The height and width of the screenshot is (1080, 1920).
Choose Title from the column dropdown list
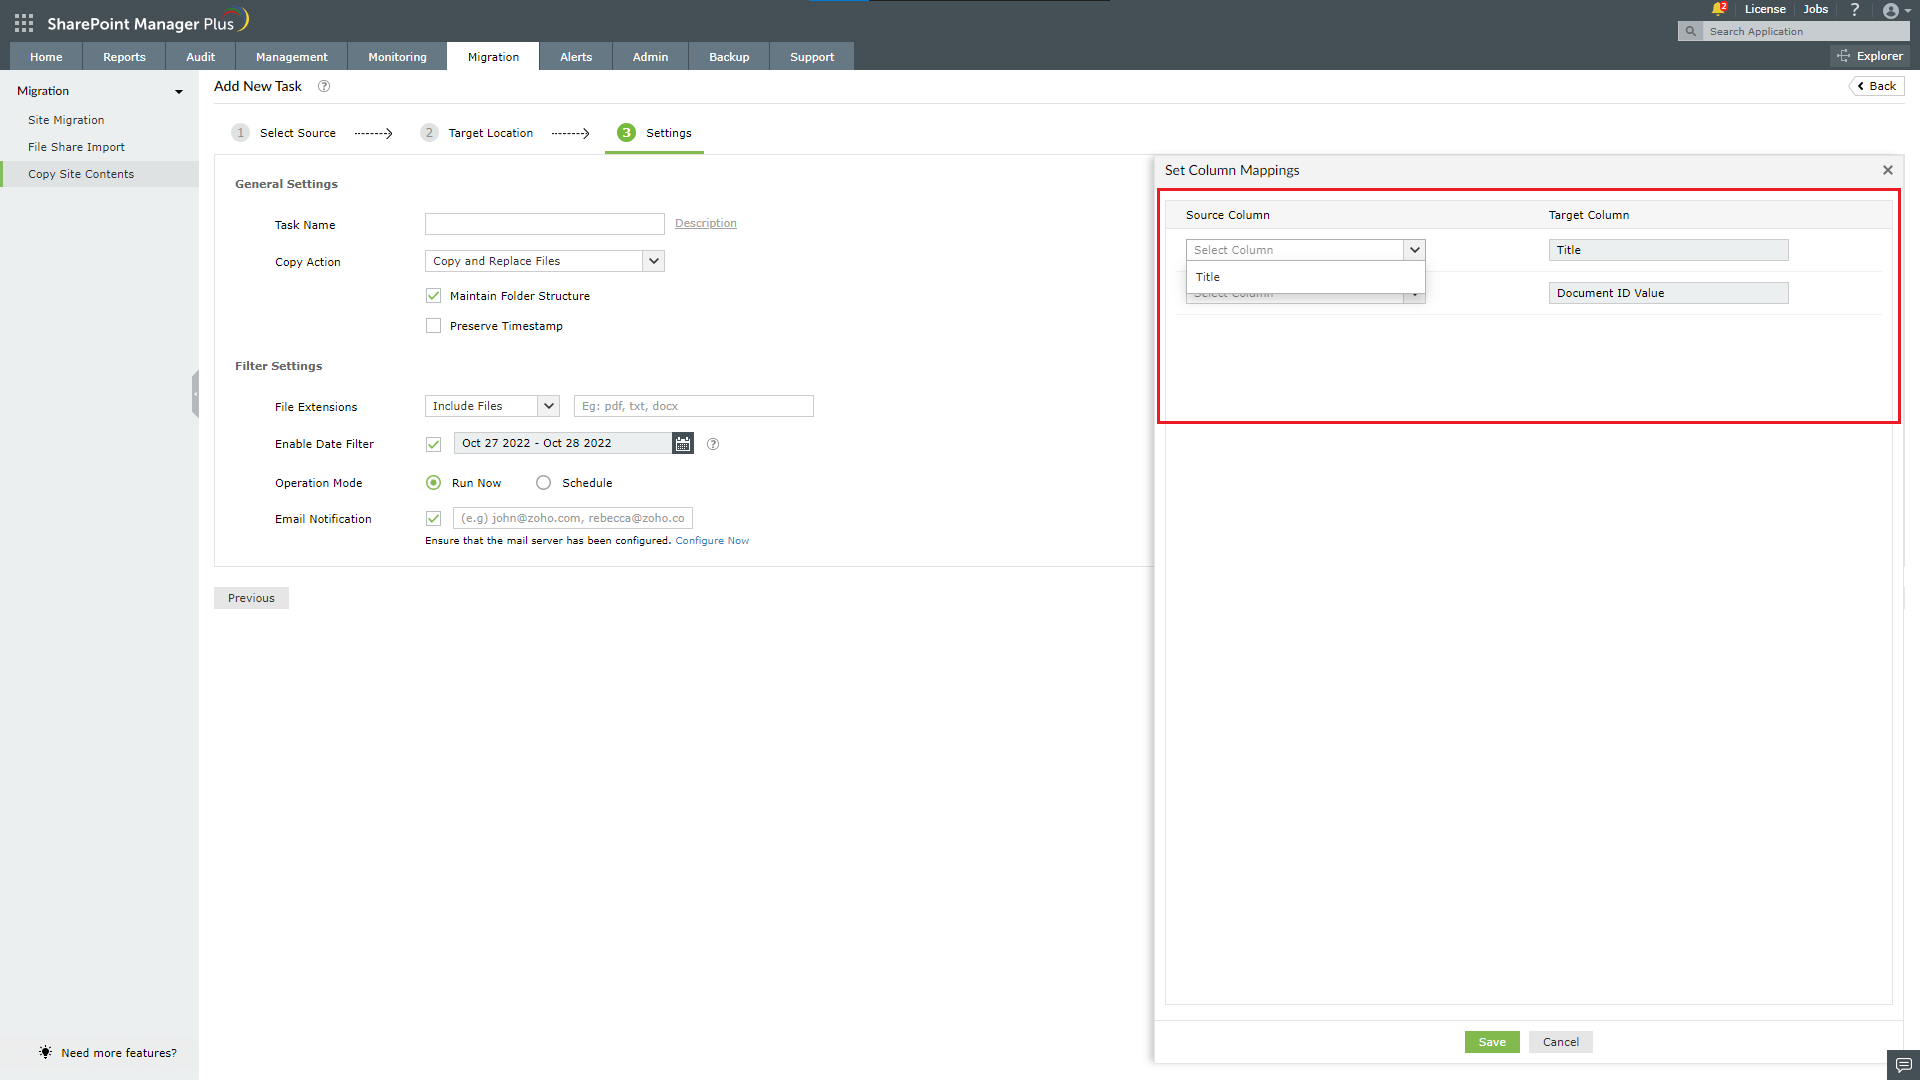tap(1207, 276)
